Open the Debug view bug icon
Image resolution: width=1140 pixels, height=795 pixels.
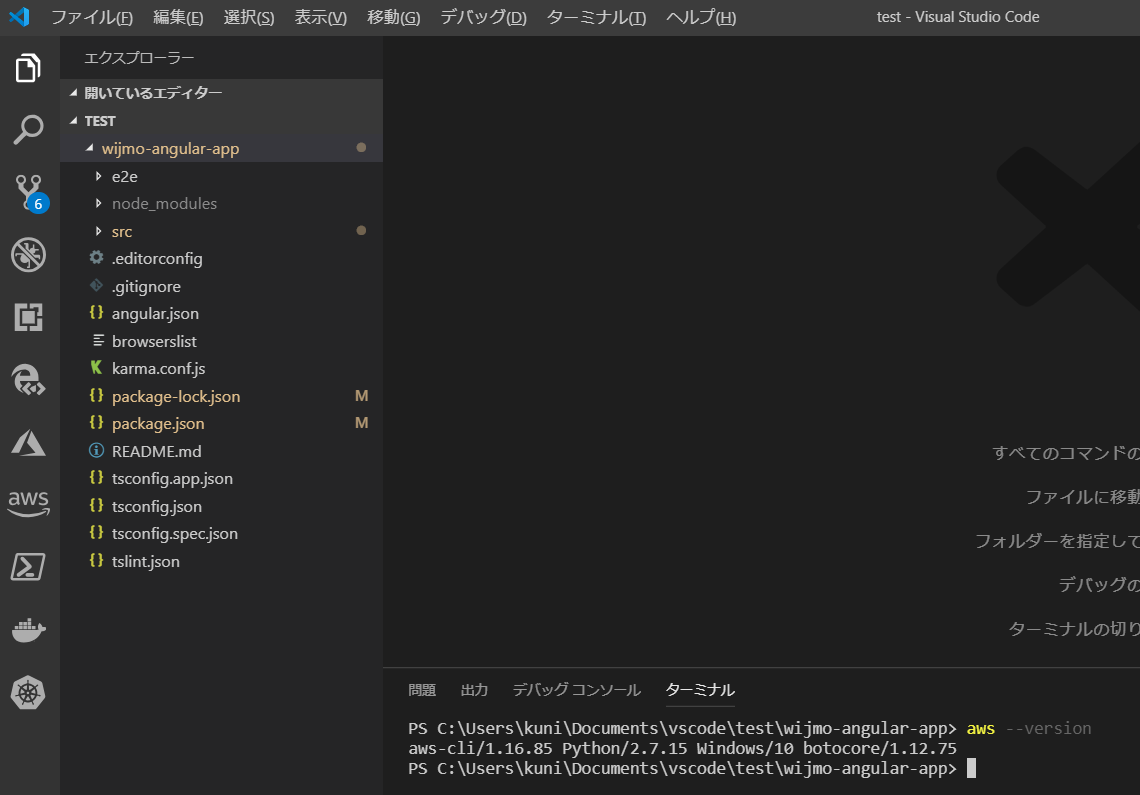click(28, 255)
